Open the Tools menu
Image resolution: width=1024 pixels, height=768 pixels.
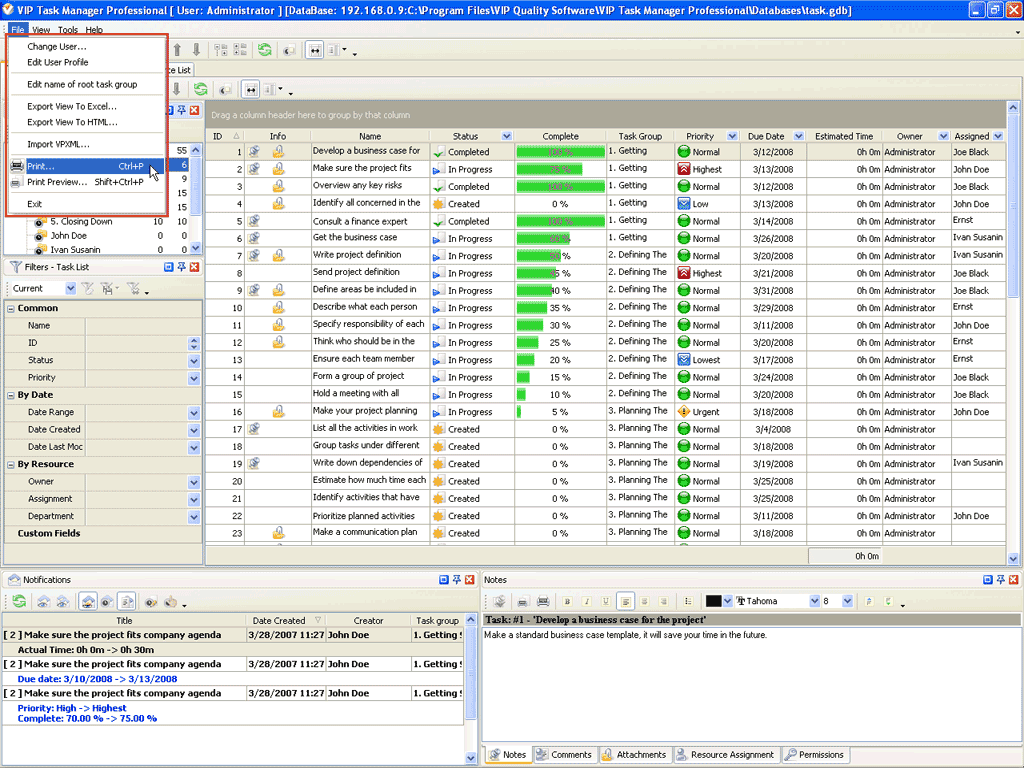(x=67, y=30)
